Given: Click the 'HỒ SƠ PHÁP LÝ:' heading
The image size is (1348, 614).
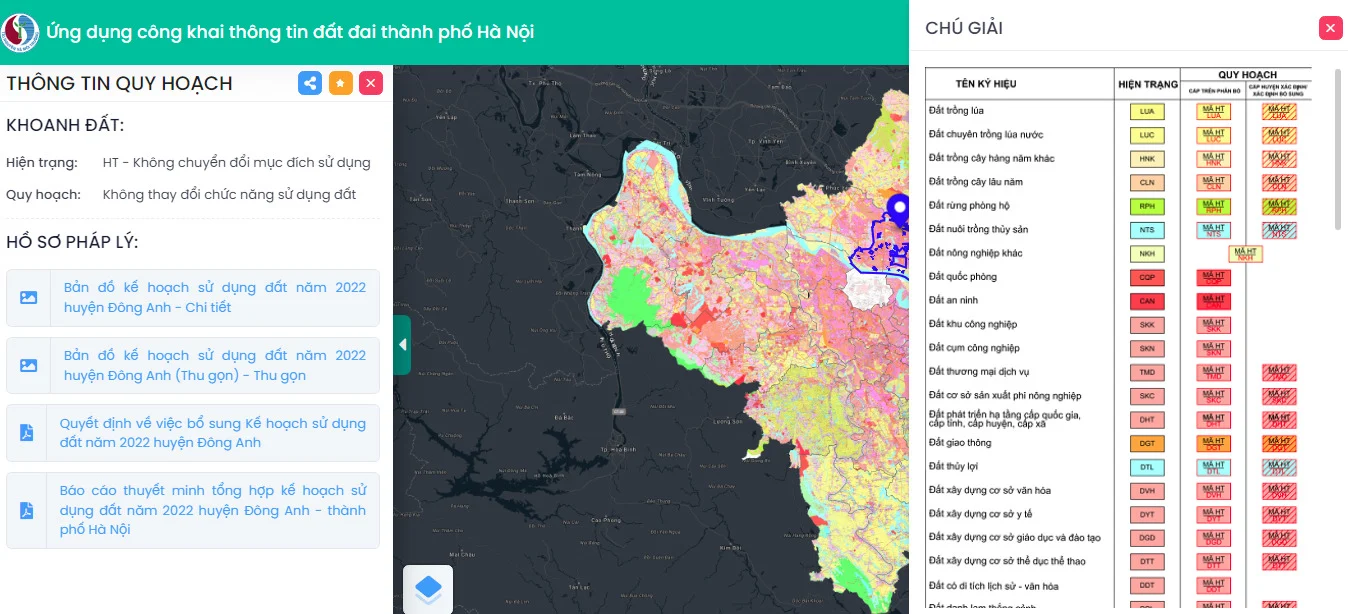Looking at the screenshot, I should 72,242.
